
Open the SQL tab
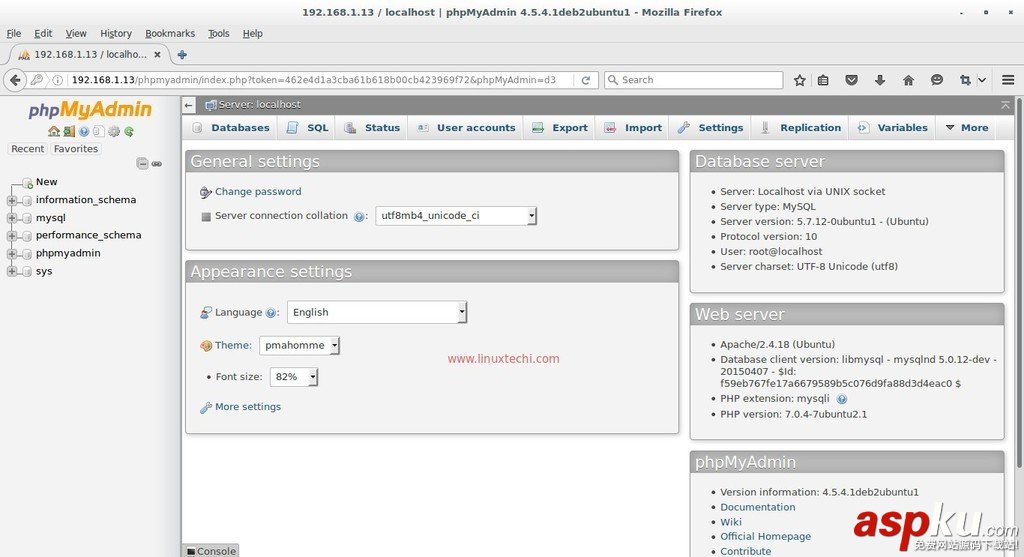(x=307, y=128)
